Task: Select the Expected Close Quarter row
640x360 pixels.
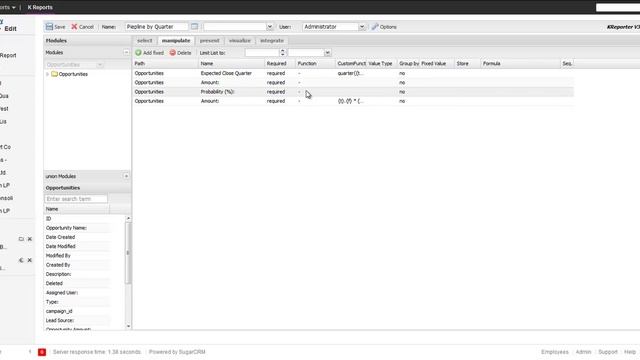Action: 353,73
